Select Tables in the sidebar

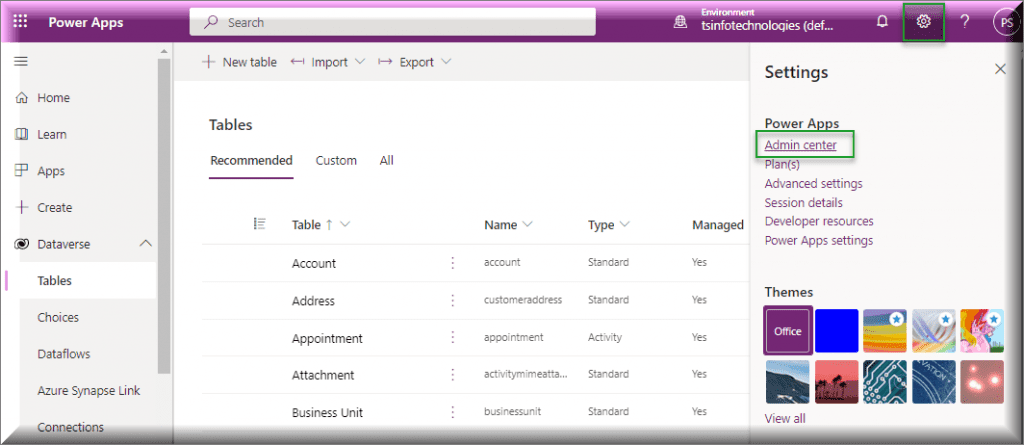coord(55,281)
